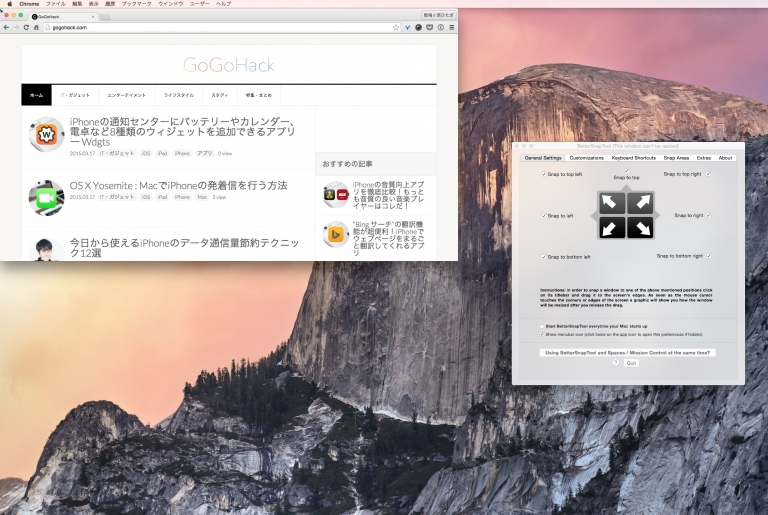The height and width of the screenshot is (515, 768).
Task: Open a new Chrome tab
Action: tap(104, 17)
